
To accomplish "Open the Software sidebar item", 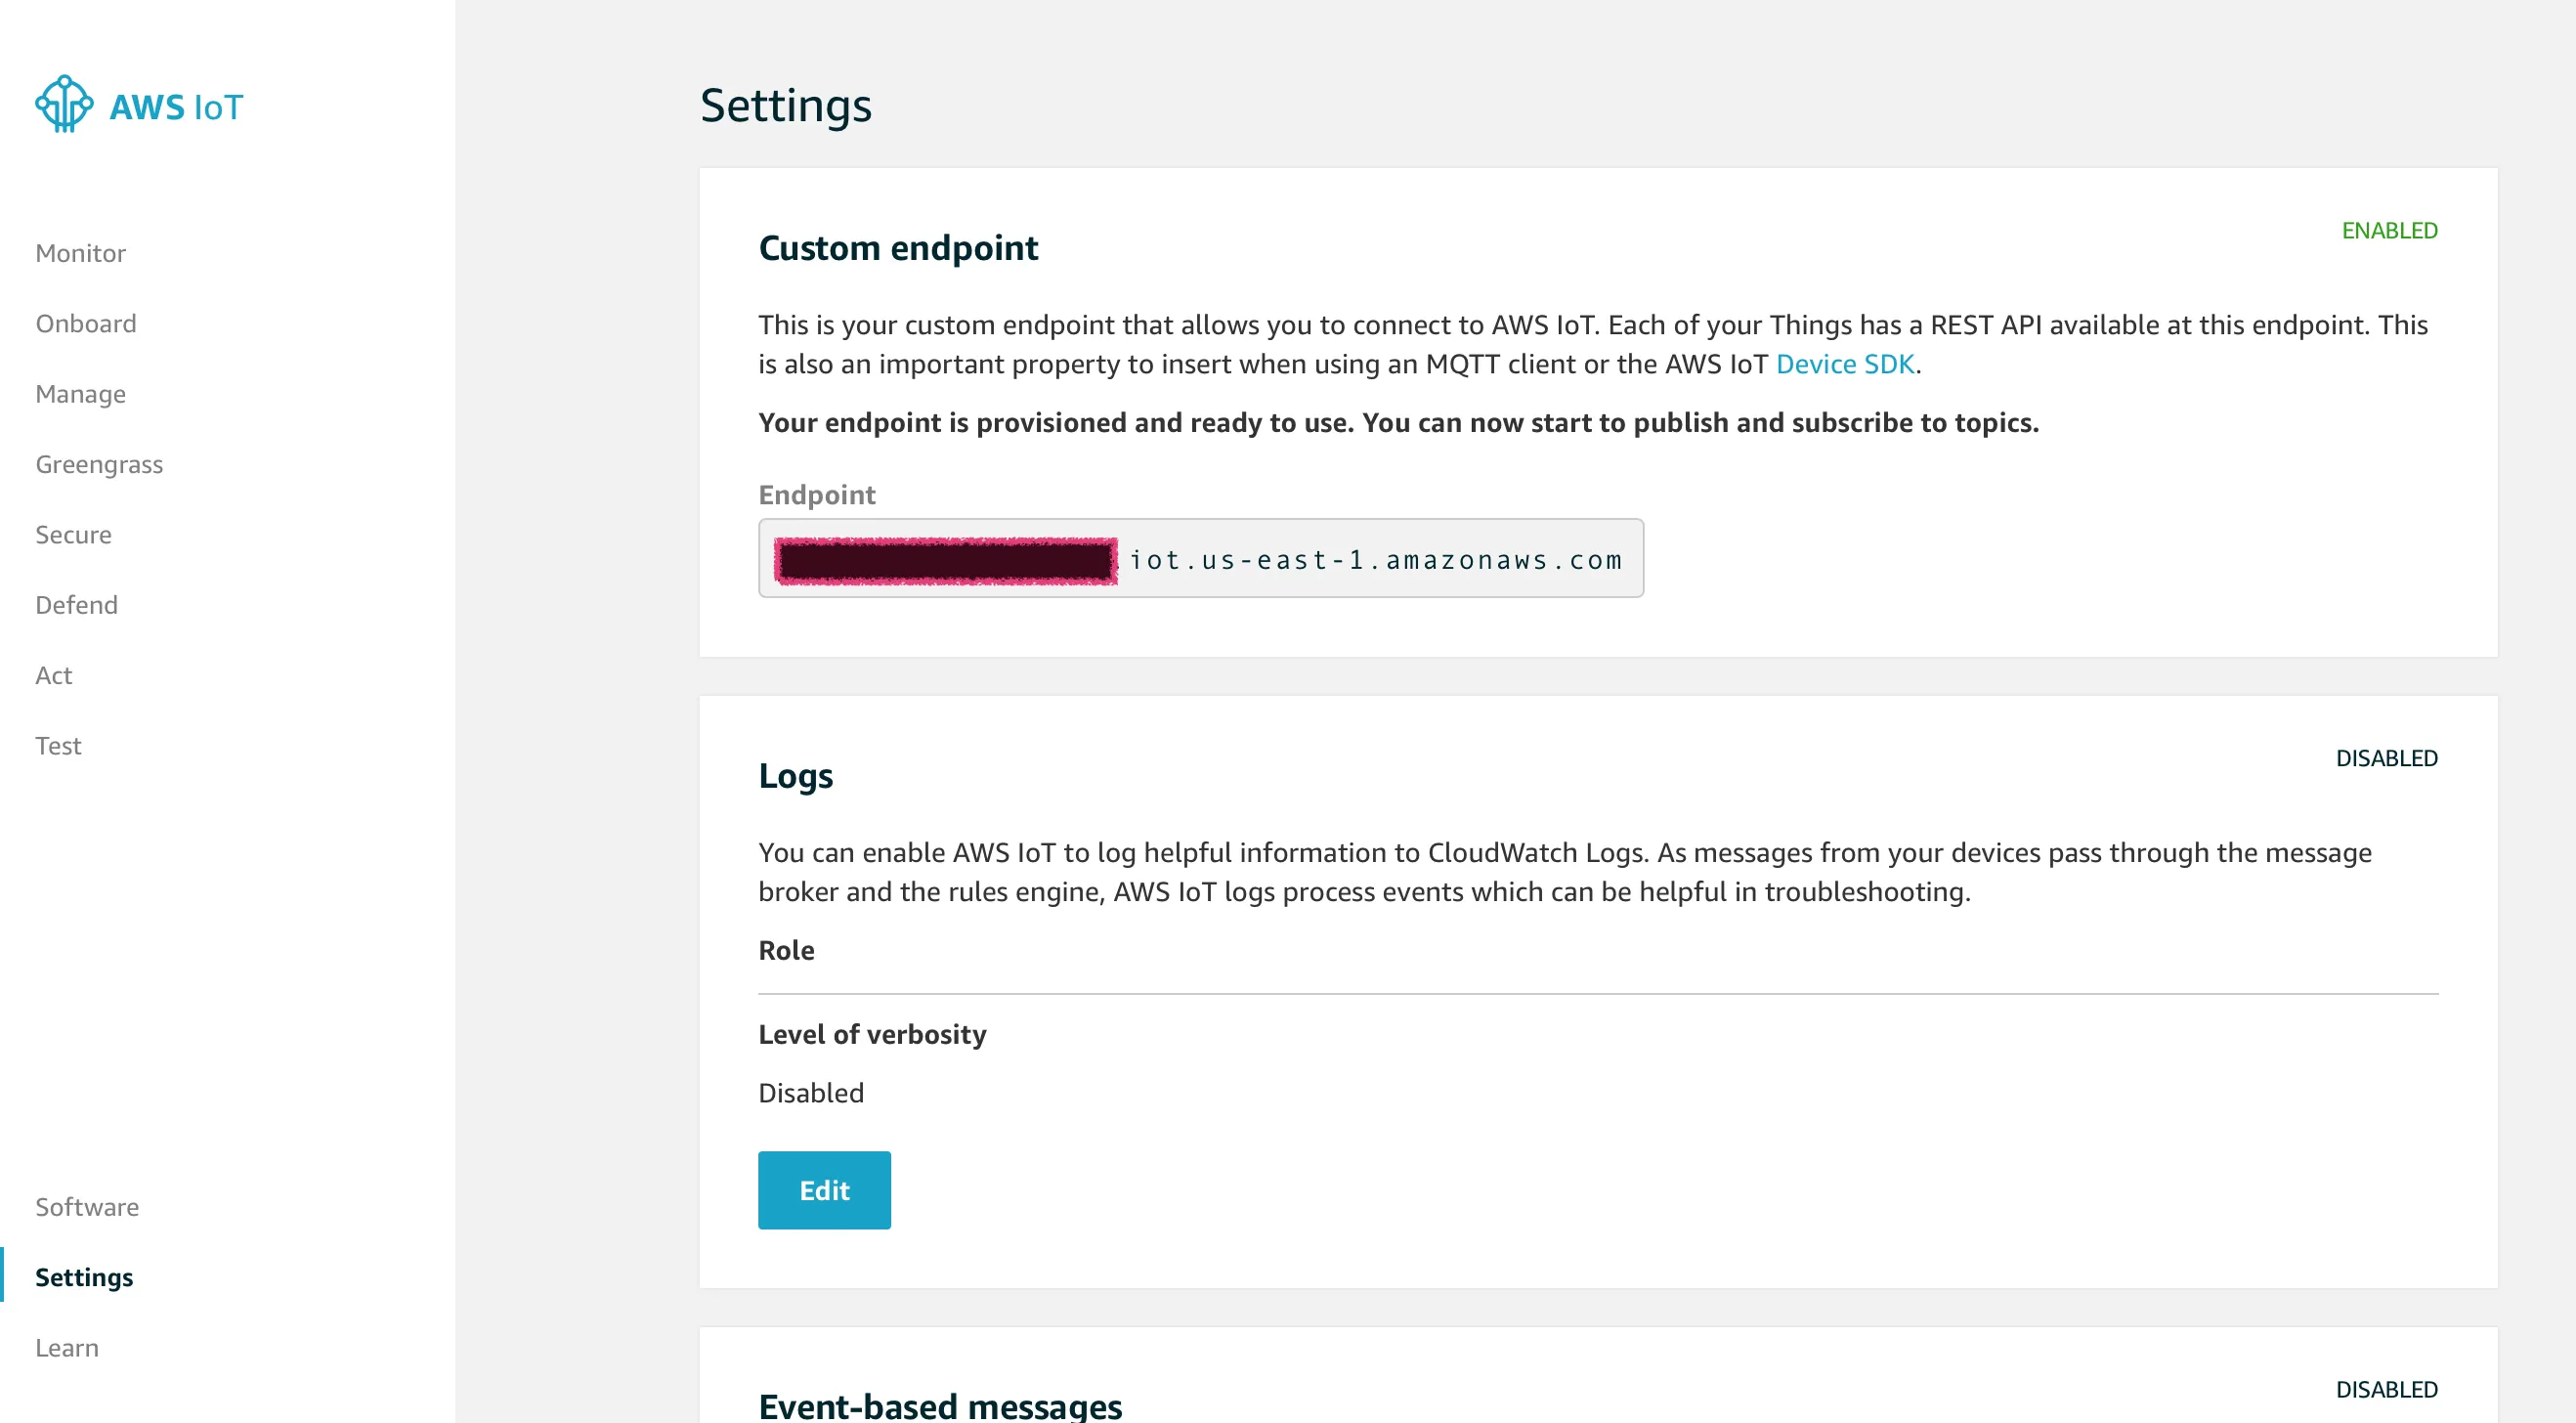I will pos(87,1207).
